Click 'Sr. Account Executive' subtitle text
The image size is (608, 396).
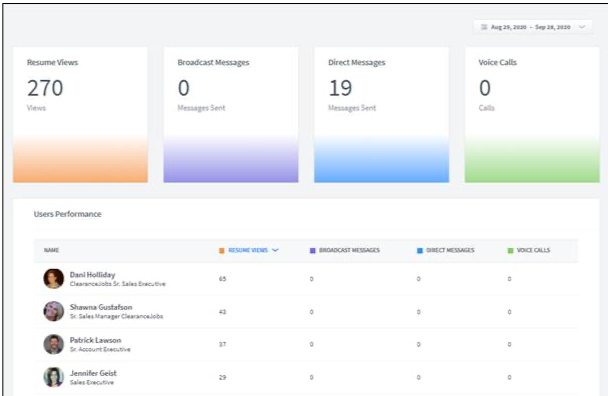(100, 349)
